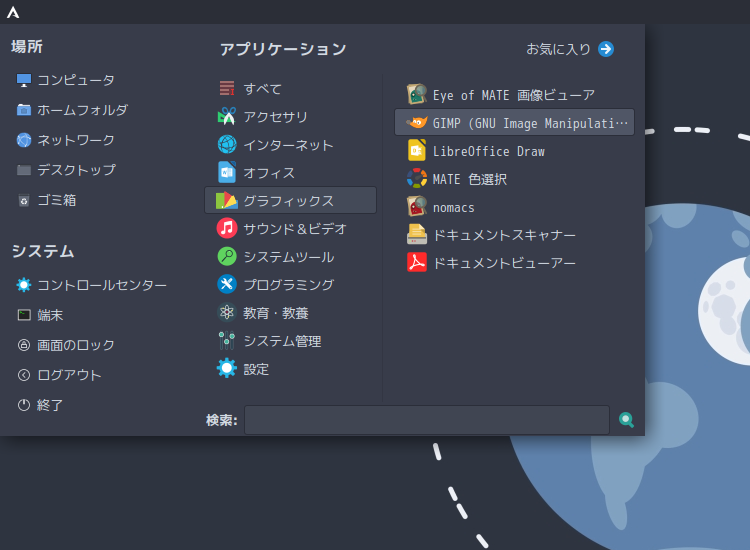The height and width of the screenshot is (550, 750).
Task: Launch 端末 terminal icon
Action: 23,315
